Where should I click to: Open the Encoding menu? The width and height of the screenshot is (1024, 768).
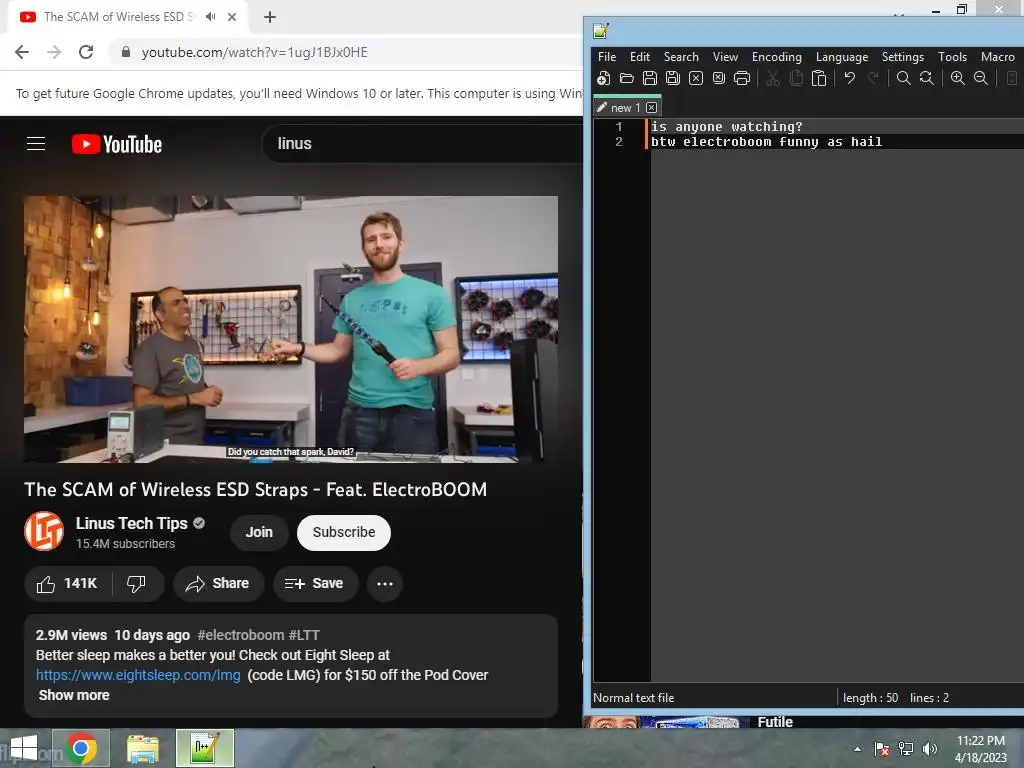[x=776, y=57]
